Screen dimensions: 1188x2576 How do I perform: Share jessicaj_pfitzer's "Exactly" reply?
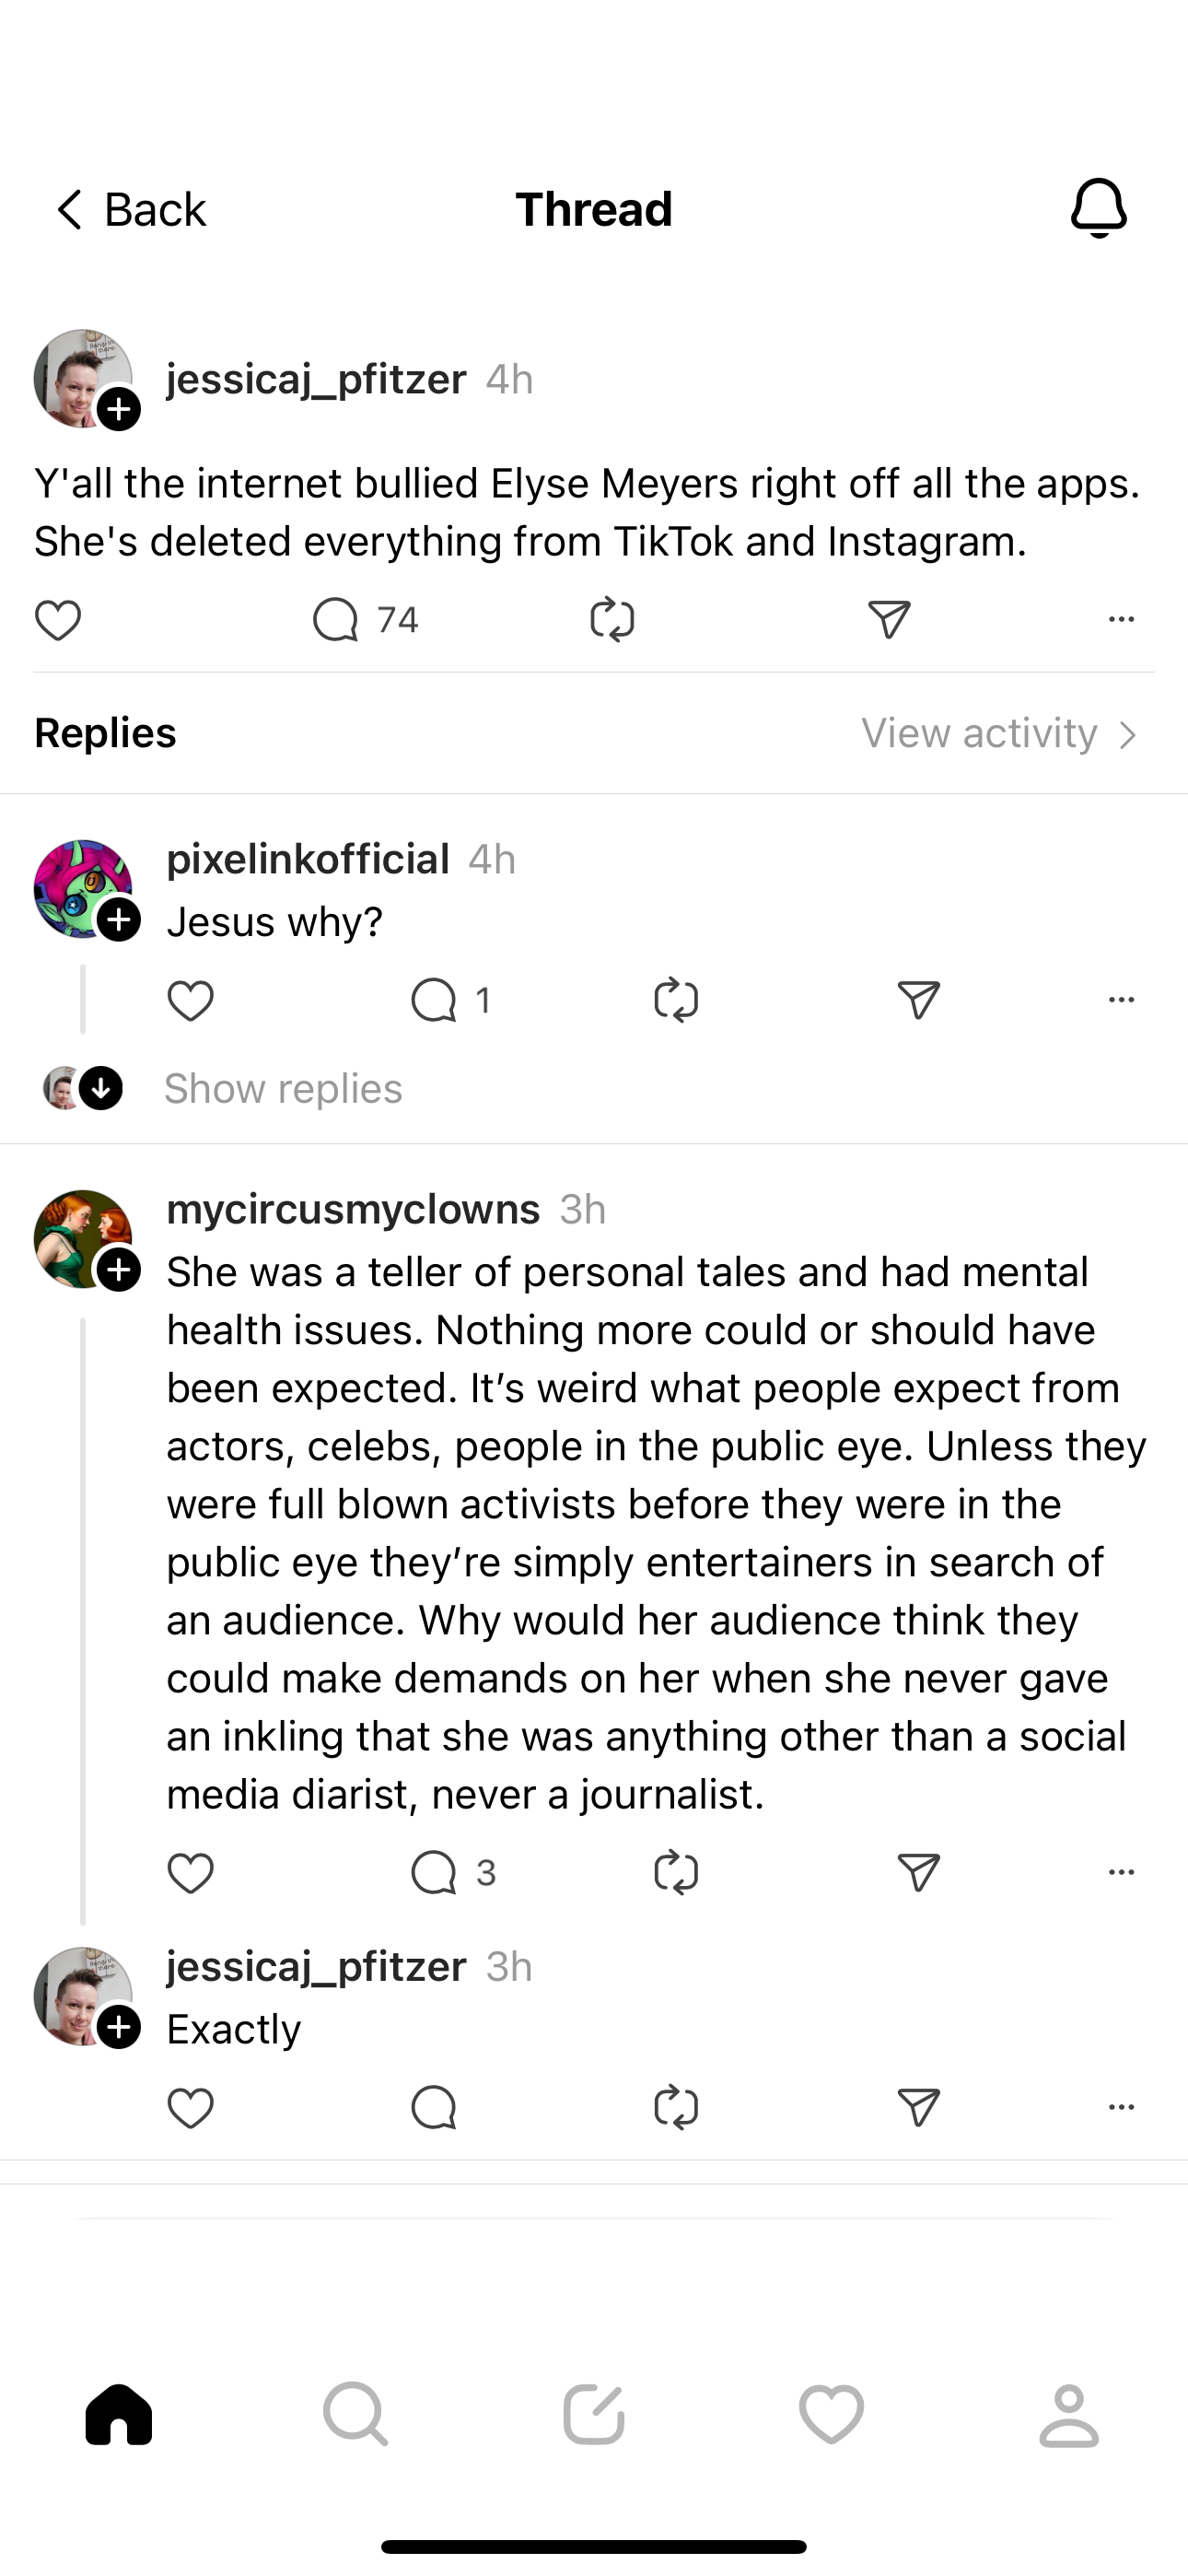[x=918, y=2108]
